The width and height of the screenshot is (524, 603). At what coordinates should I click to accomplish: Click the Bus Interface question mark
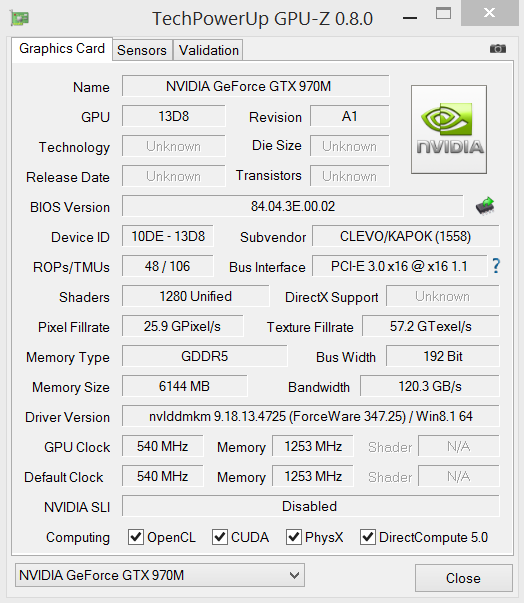(x=496, y=266)
